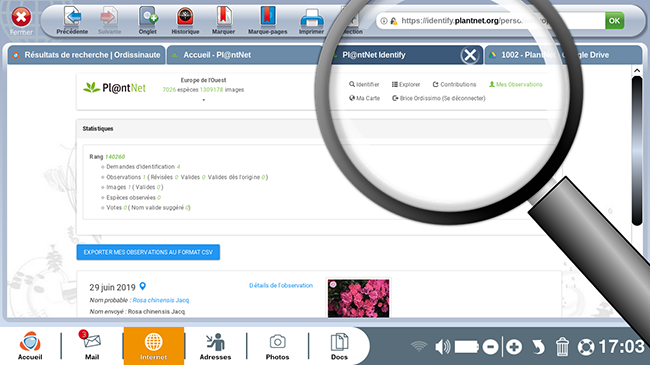The width and height of the screenshot is (650, 365).
Task: Close the Pl@ntNet Identify tab
Action: 470,55
